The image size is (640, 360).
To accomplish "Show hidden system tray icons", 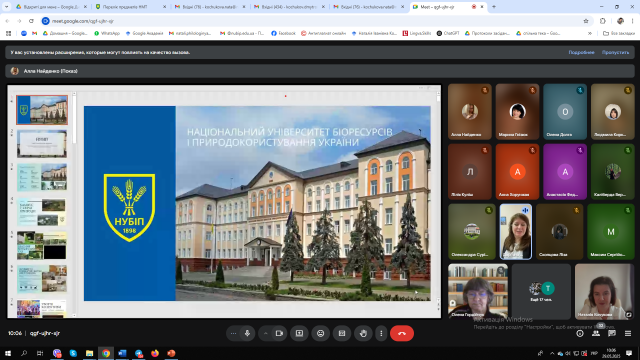I will pyautogui.click(x=552, y=353).
